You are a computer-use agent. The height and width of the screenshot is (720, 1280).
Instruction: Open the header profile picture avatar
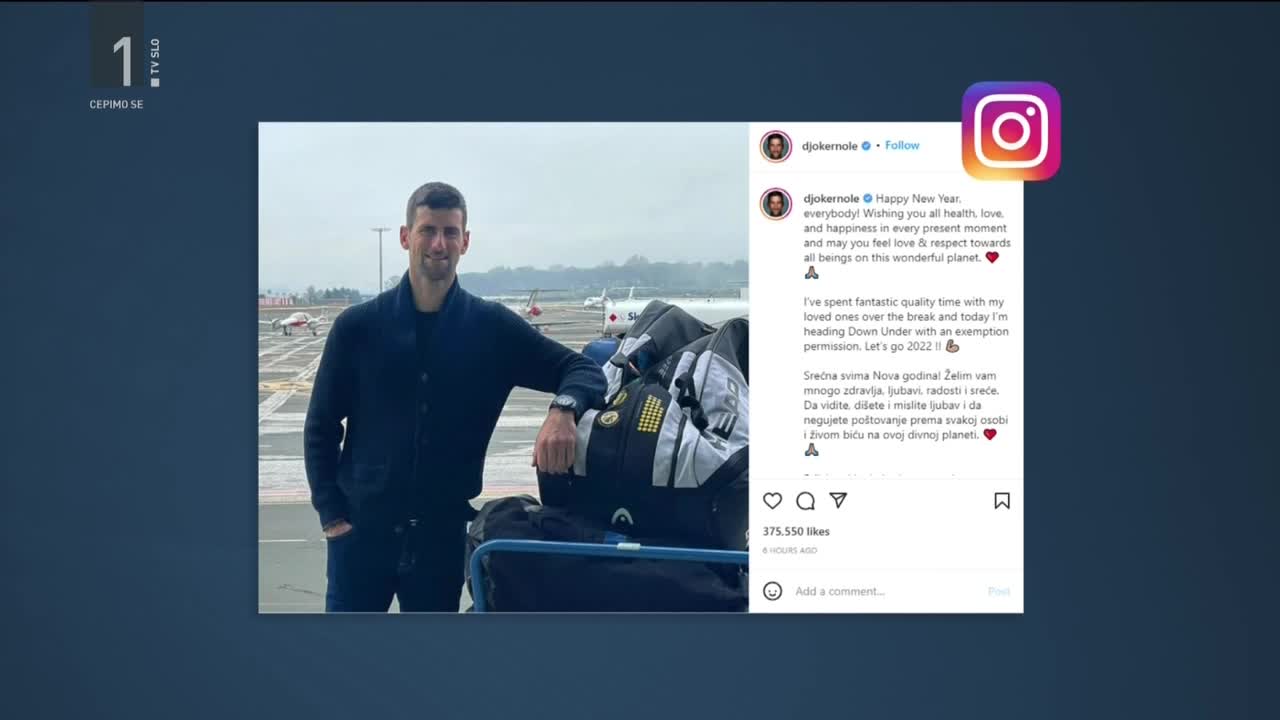(775, 146)
